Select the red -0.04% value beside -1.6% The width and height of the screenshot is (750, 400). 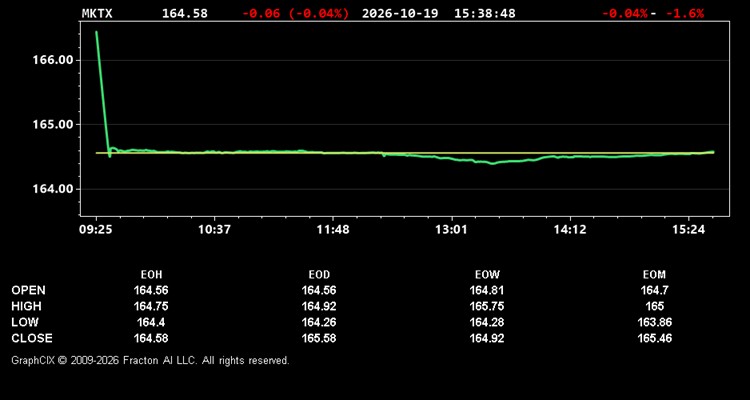pyautogui.click(x=624, y=13)
